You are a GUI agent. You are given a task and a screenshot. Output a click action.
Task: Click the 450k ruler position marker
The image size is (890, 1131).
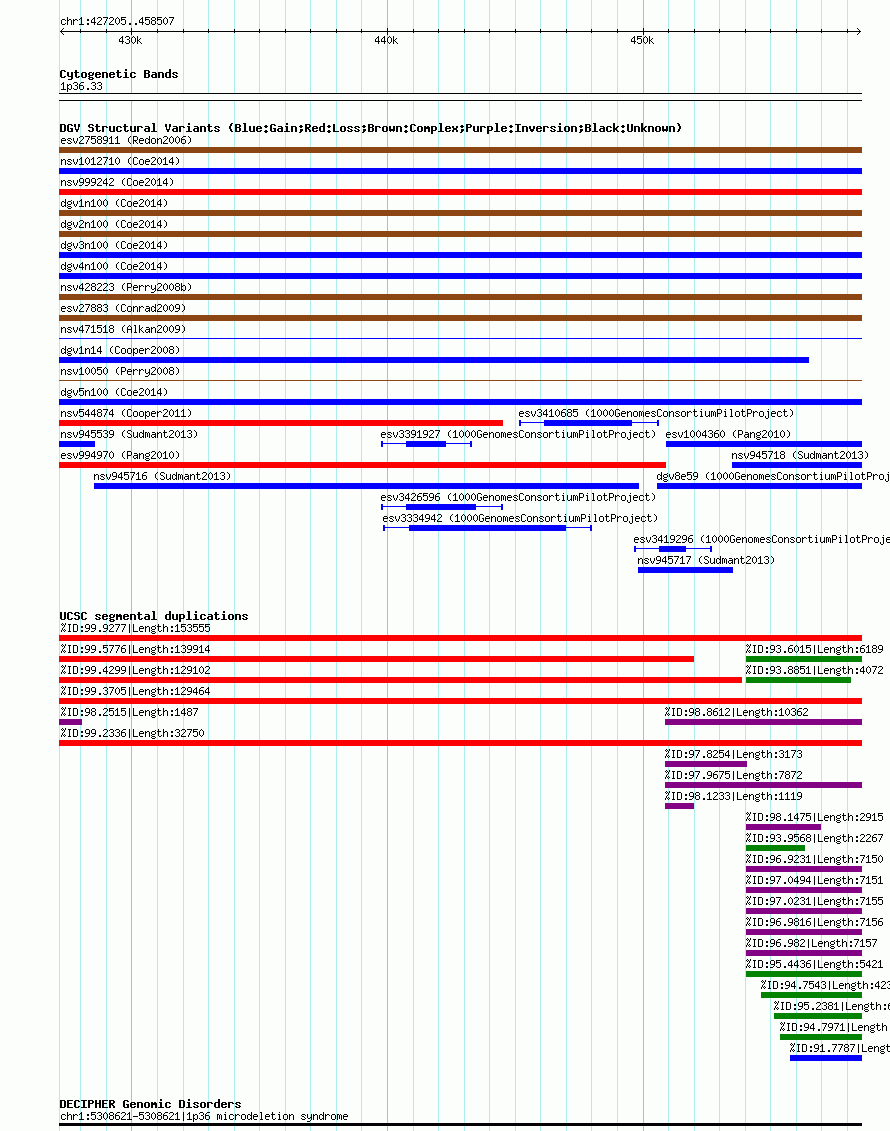click(642, 40)
